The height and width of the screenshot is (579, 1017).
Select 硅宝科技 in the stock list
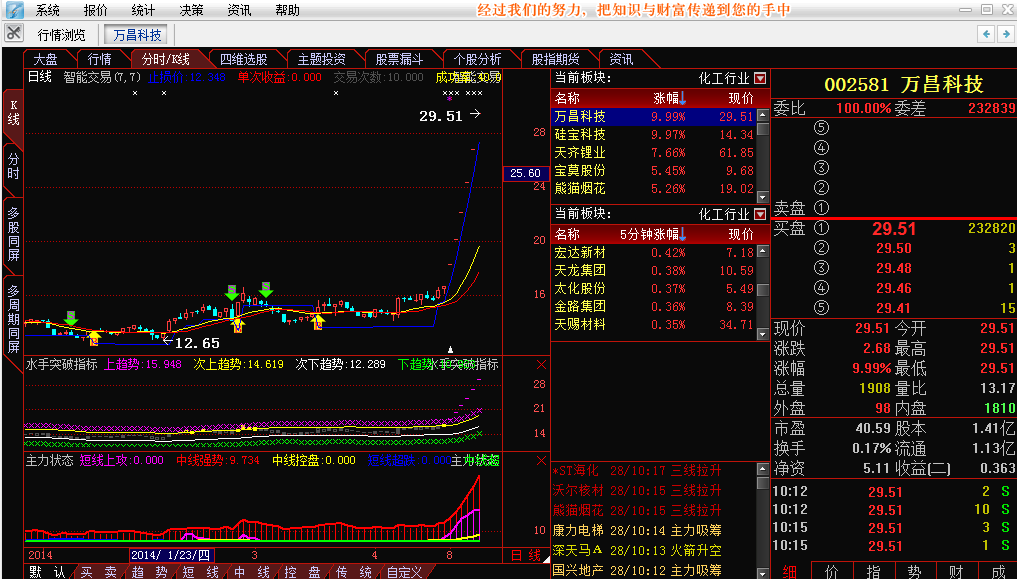click(x=580, y=135)
